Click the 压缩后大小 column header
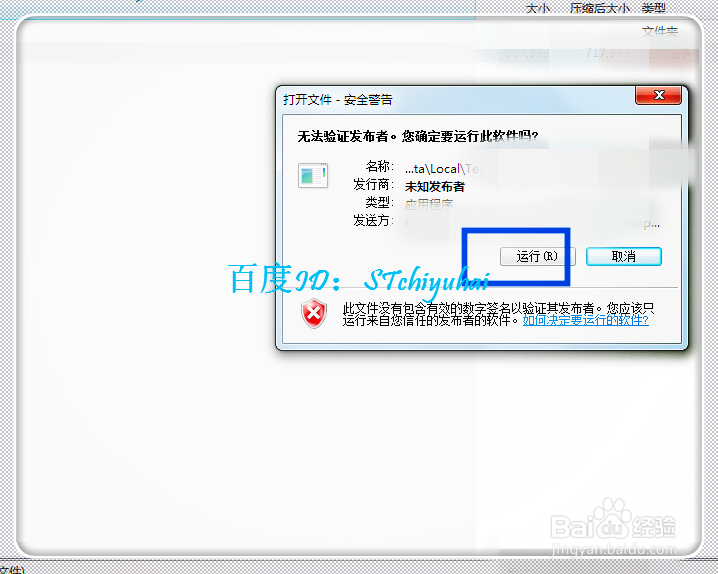This screenshot has height=574, width=718. (599, 8)
